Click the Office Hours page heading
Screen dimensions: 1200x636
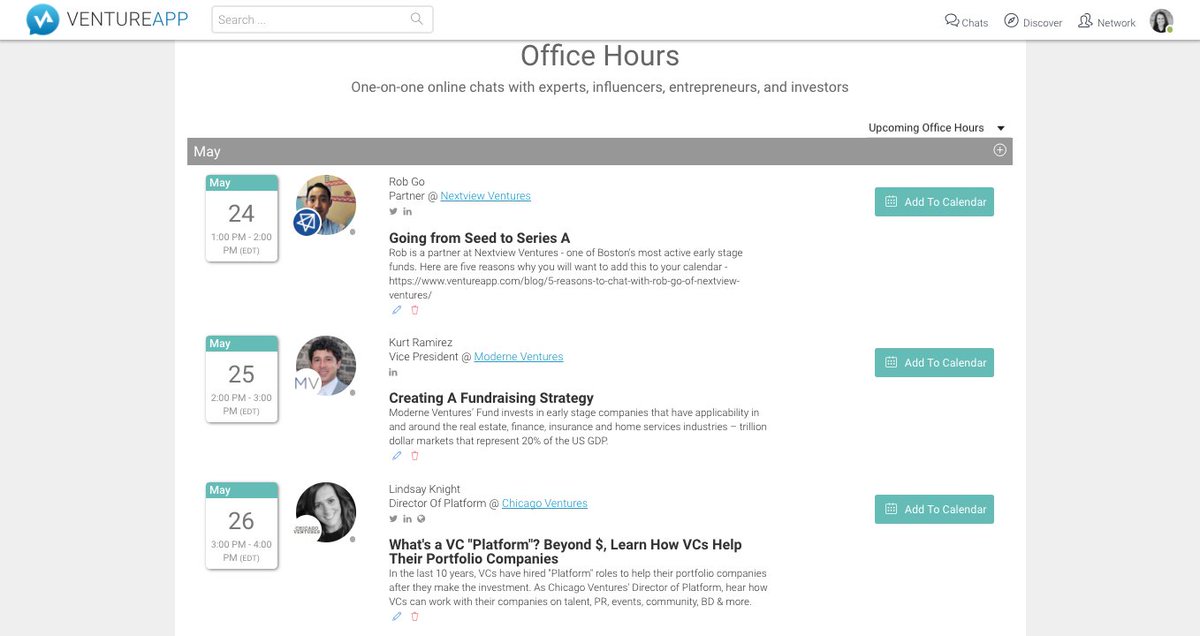coord(600,56)
